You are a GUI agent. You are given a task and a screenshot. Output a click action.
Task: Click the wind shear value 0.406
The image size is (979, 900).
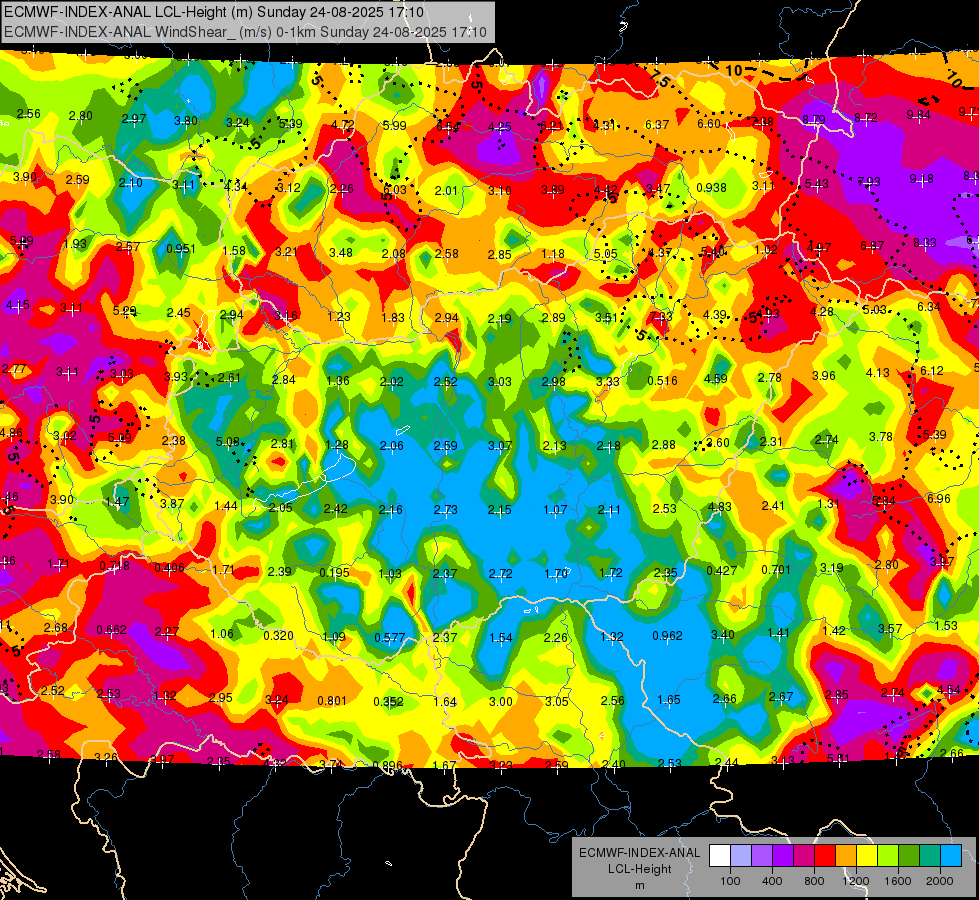pos(169,568)
